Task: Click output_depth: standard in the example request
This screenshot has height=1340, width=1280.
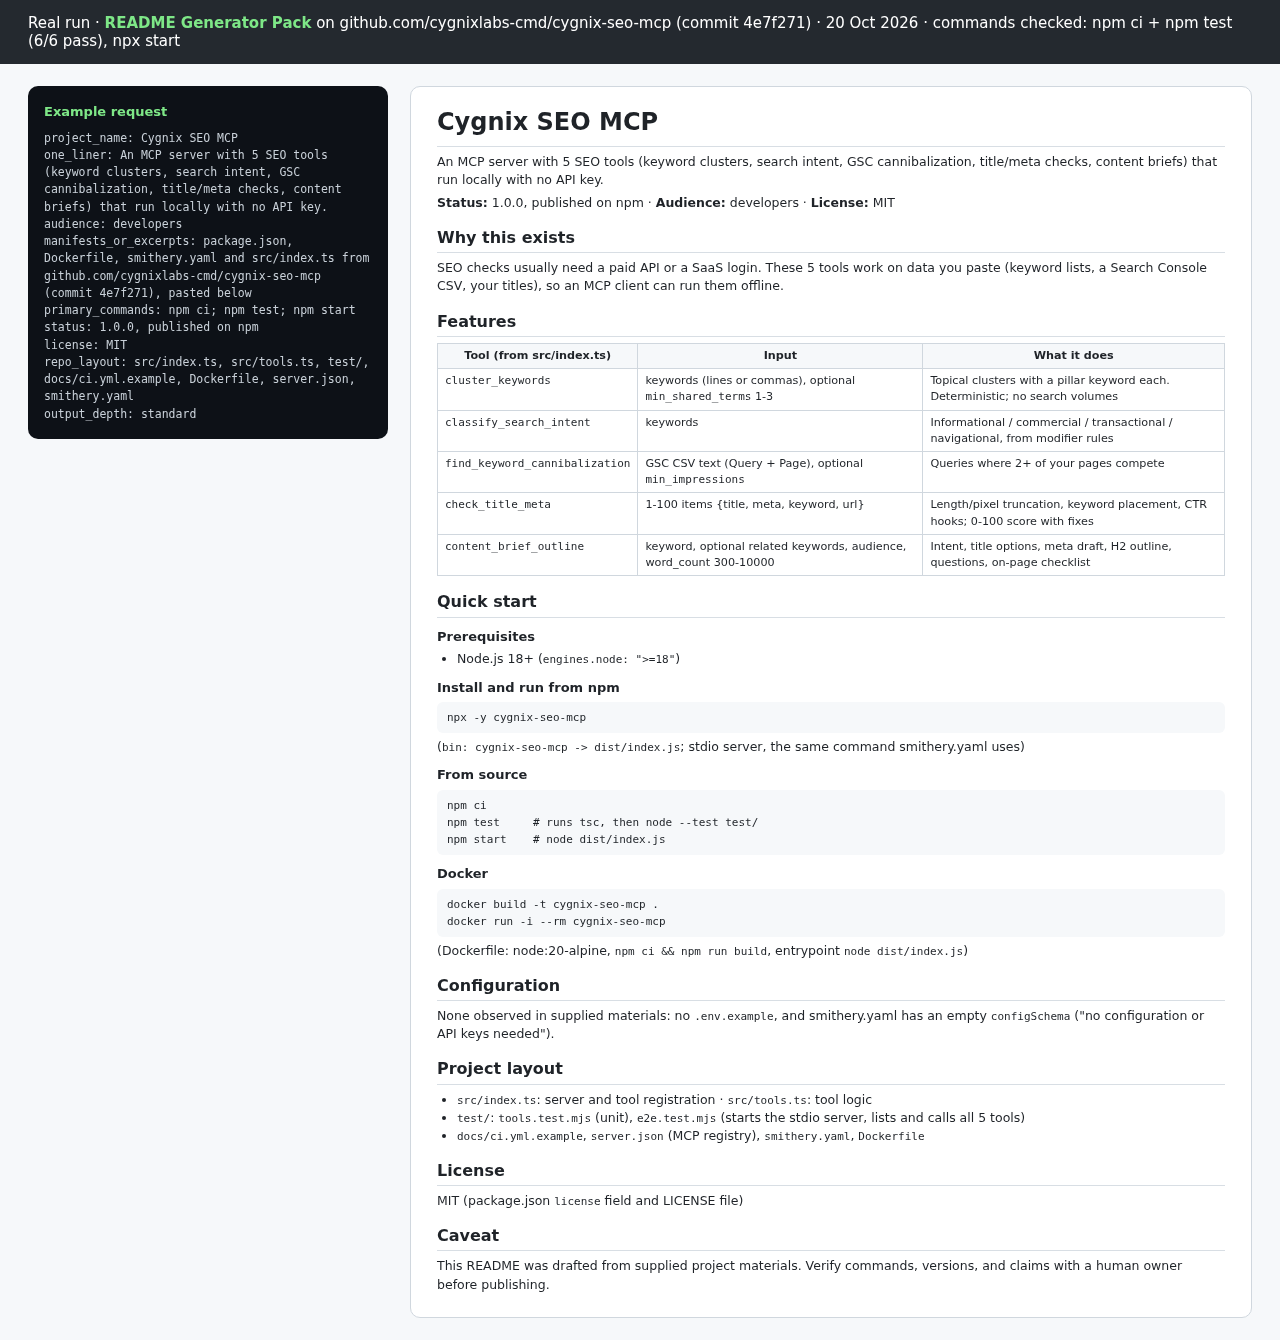Action: 120,414
